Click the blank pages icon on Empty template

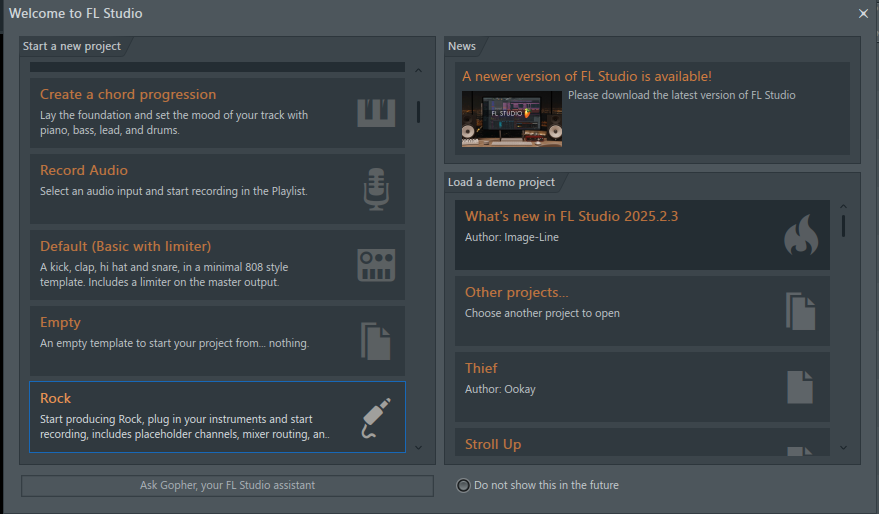[x=376, y=341]
